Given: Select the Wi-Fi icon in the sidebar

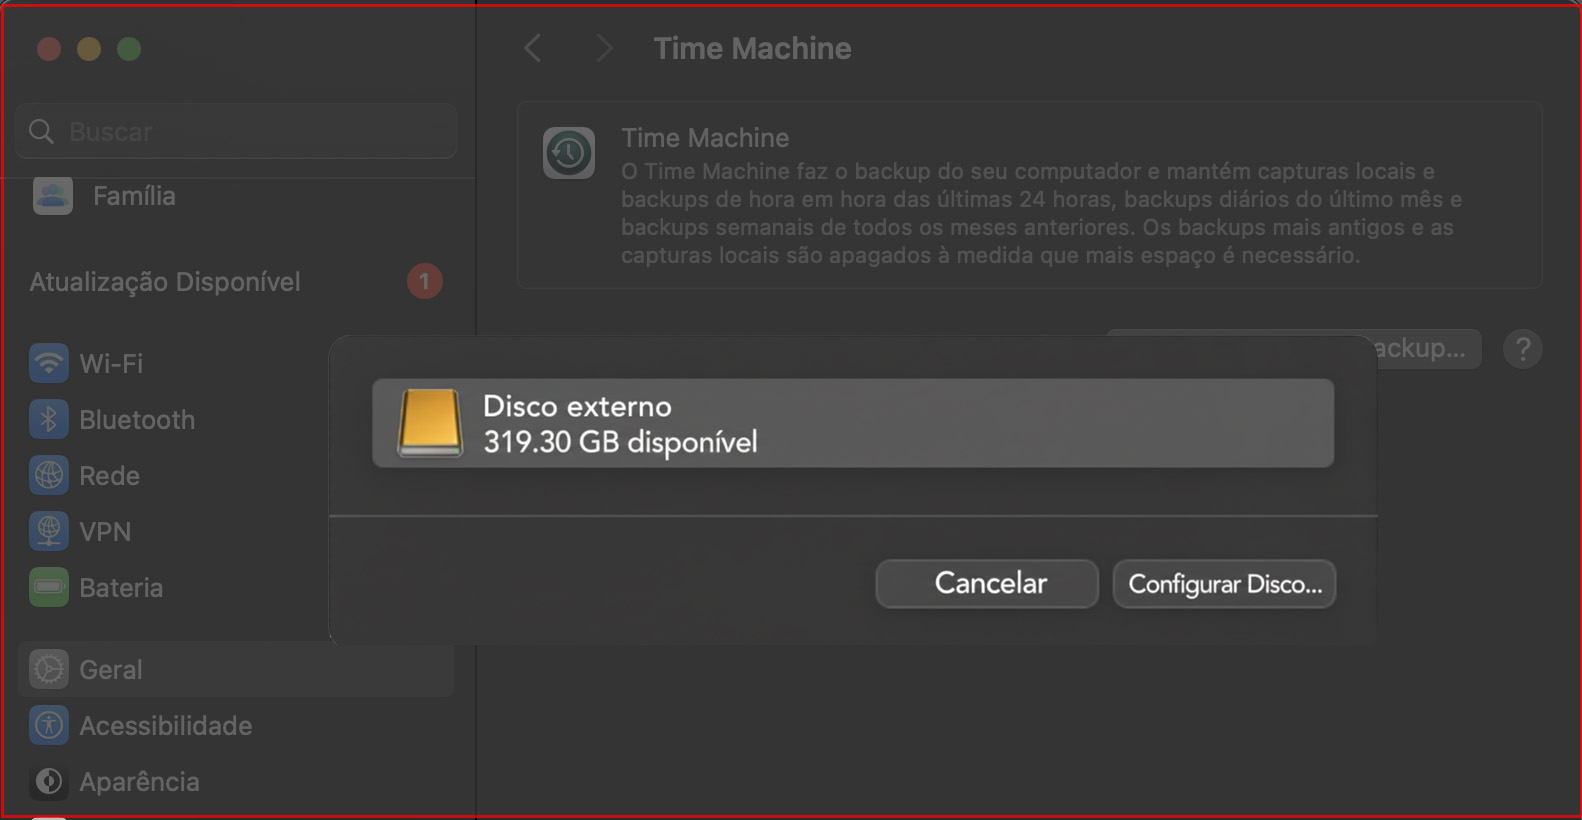Looking at the screenshot, I should (x=48, y=363).
